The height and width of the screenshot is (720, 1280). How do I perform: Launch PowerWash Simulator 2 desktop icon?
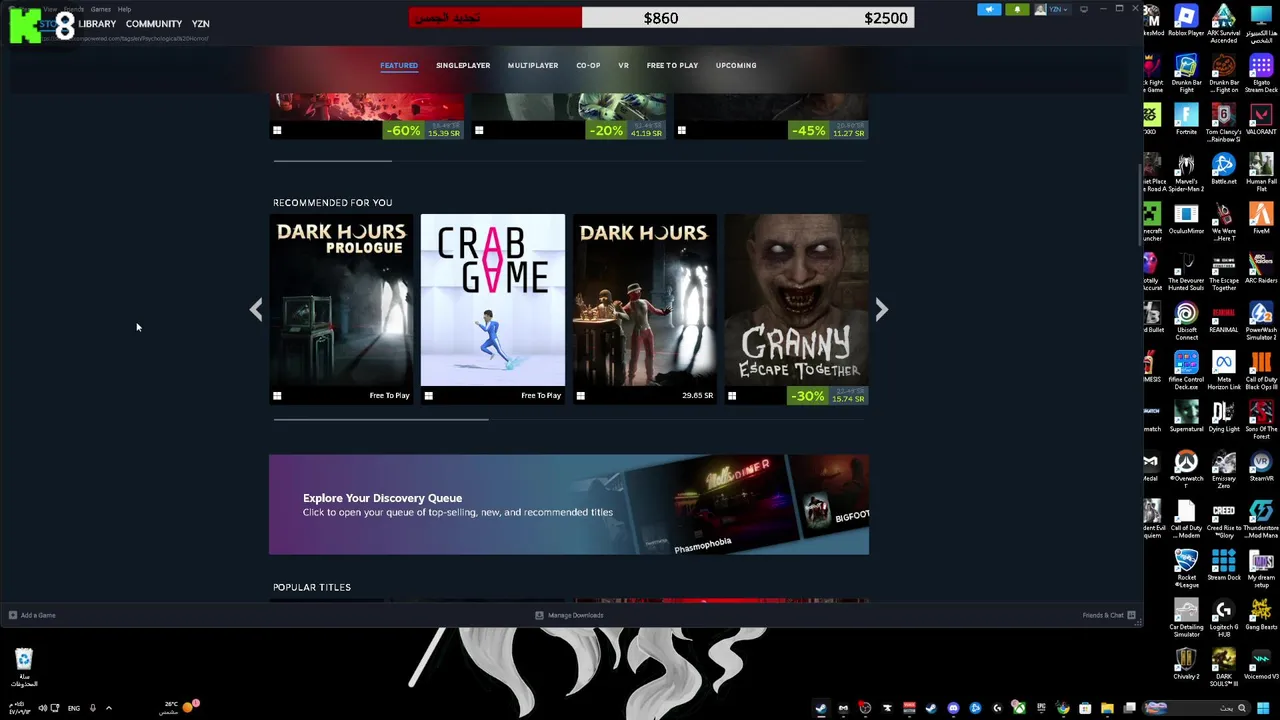coord(1261,321)
